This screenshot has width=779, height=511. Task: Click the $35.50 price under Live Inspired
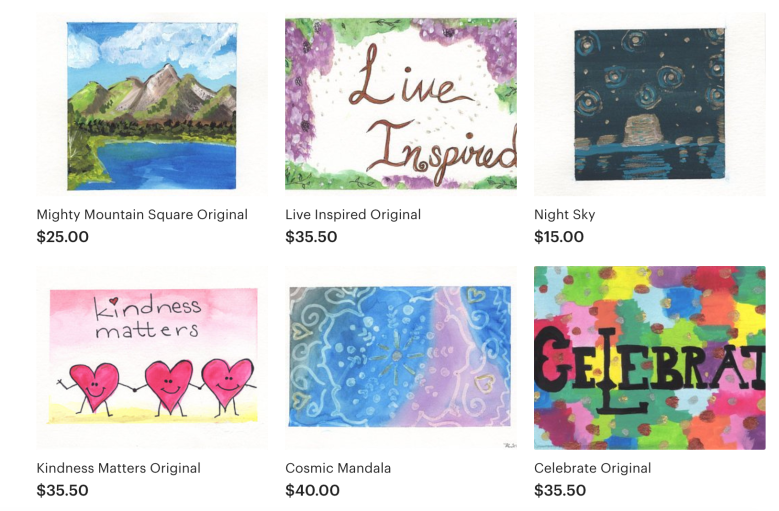(x=311, y=237)
